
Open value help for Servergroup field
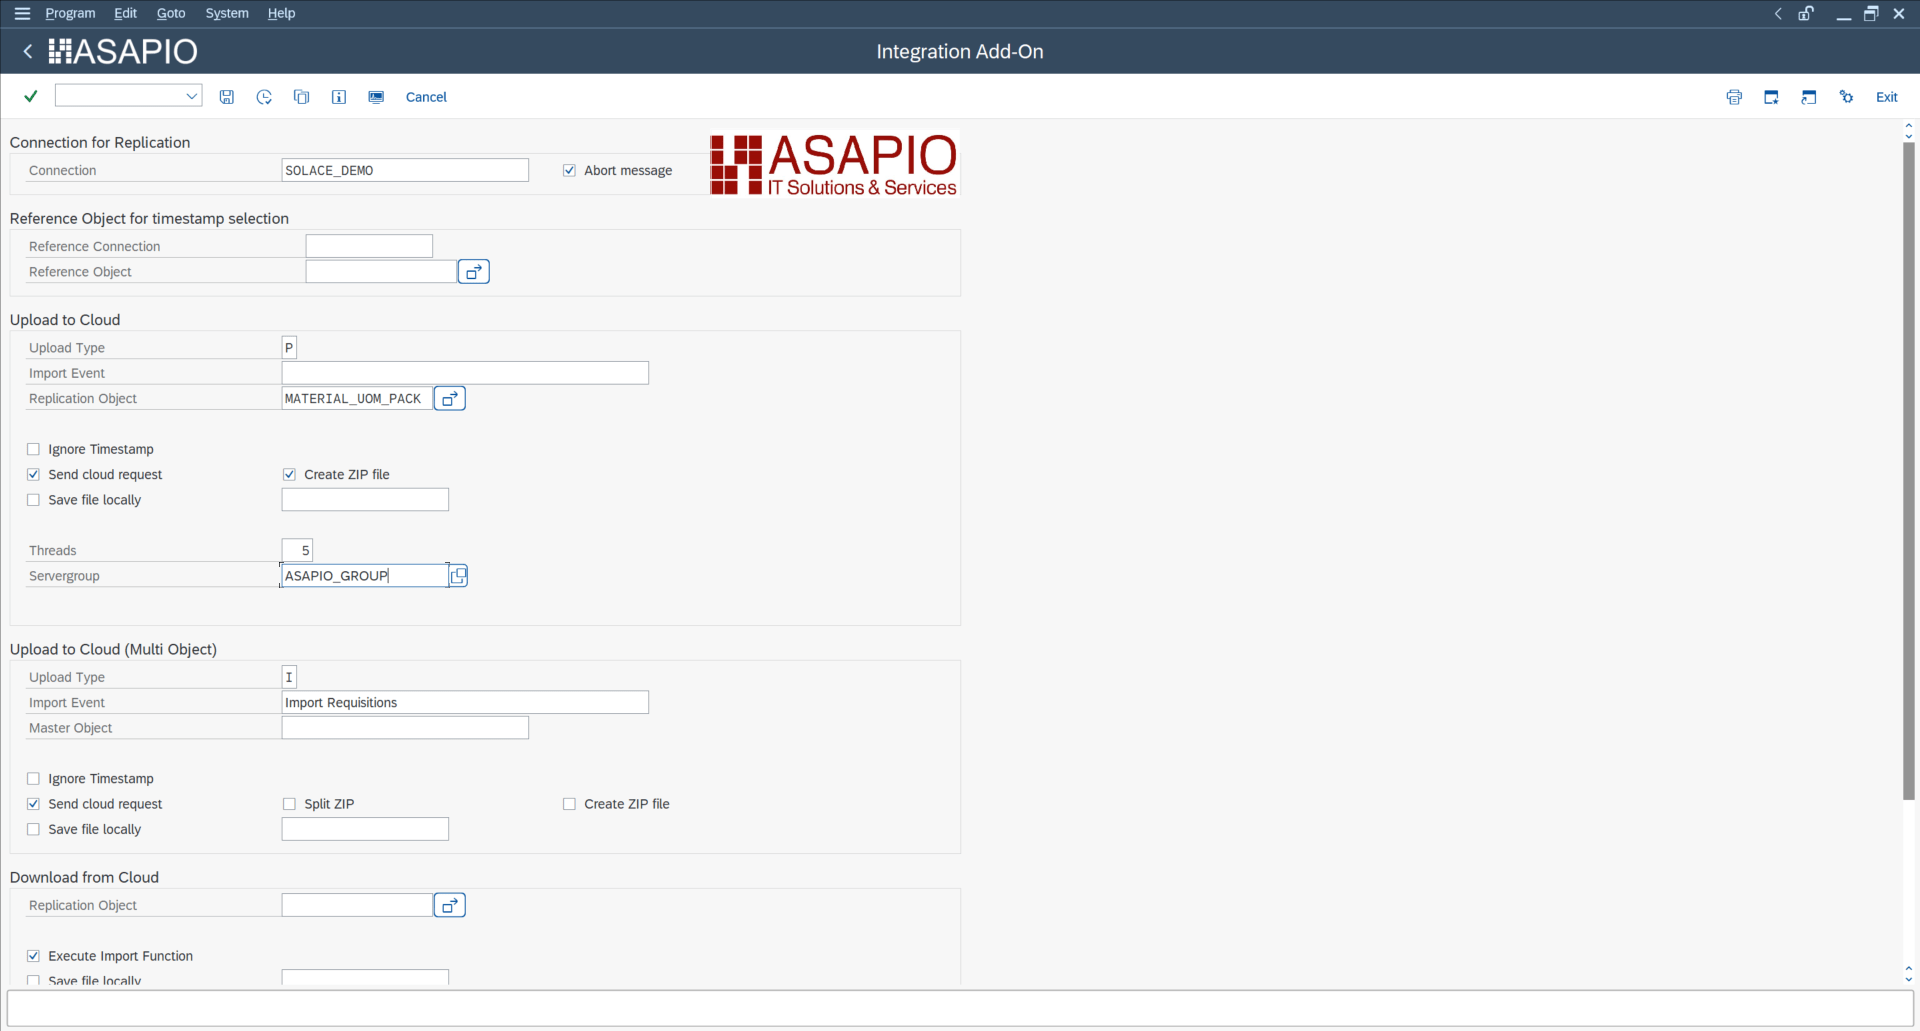coord(458,576)
